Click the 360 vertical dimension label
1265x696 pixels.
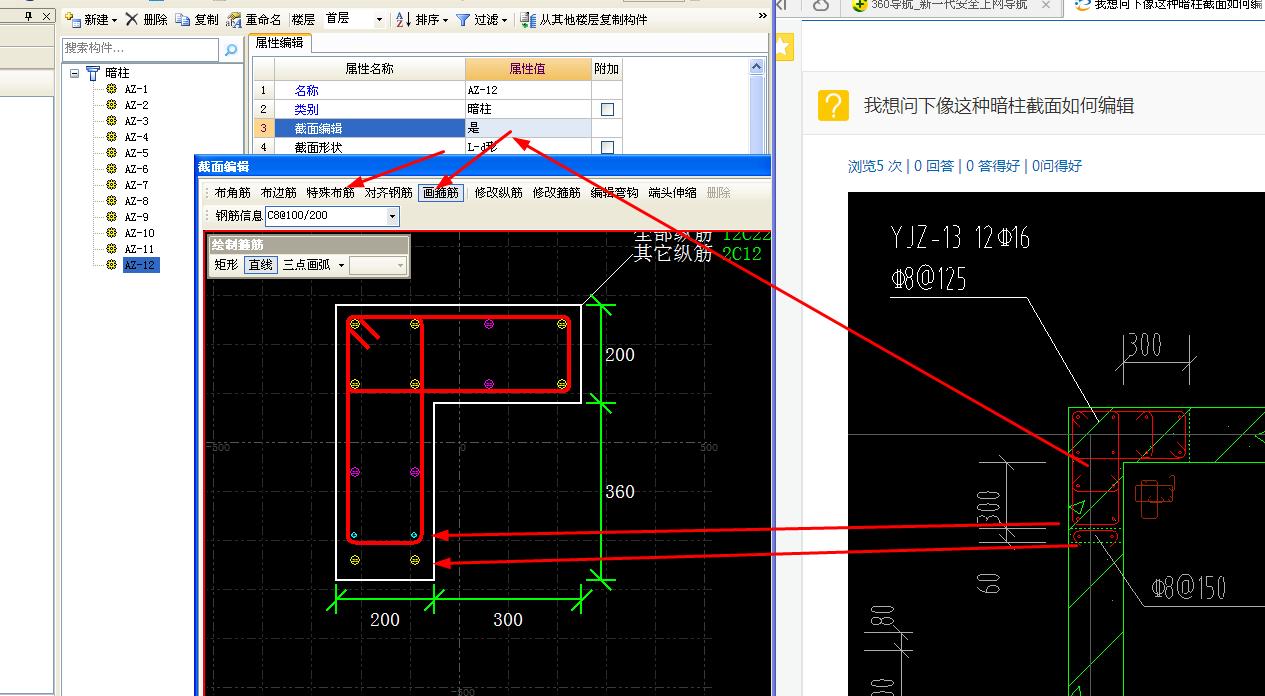tap(620, 492)
